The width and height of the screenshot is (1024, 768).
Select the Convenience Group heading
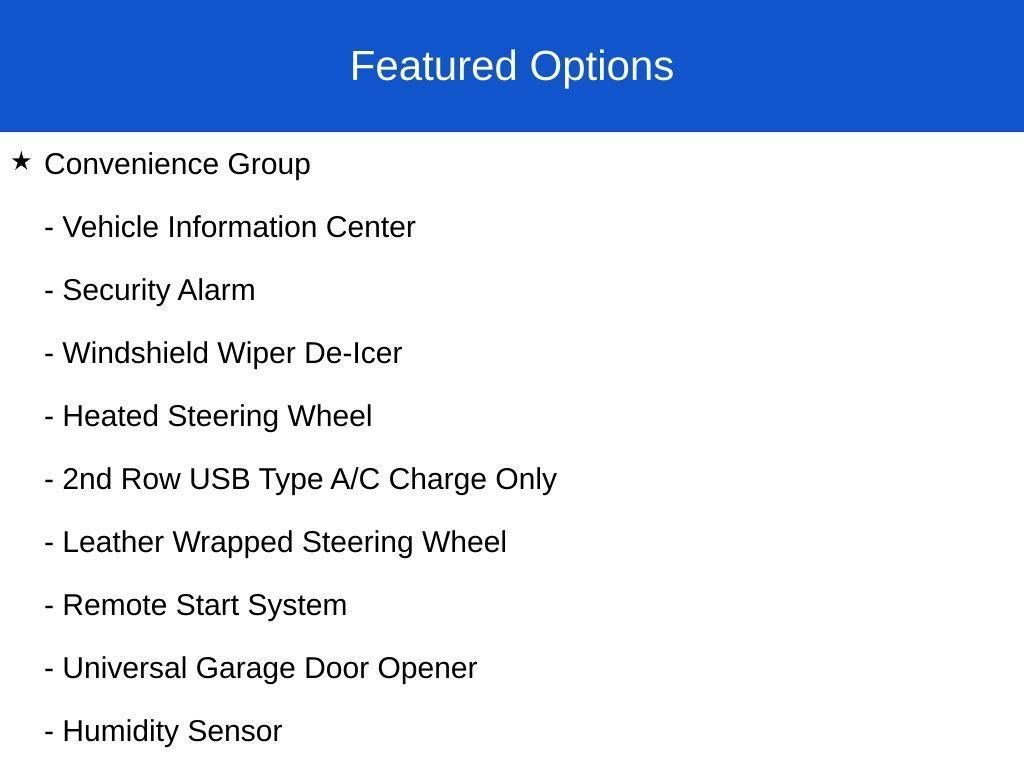coord(178,164)
